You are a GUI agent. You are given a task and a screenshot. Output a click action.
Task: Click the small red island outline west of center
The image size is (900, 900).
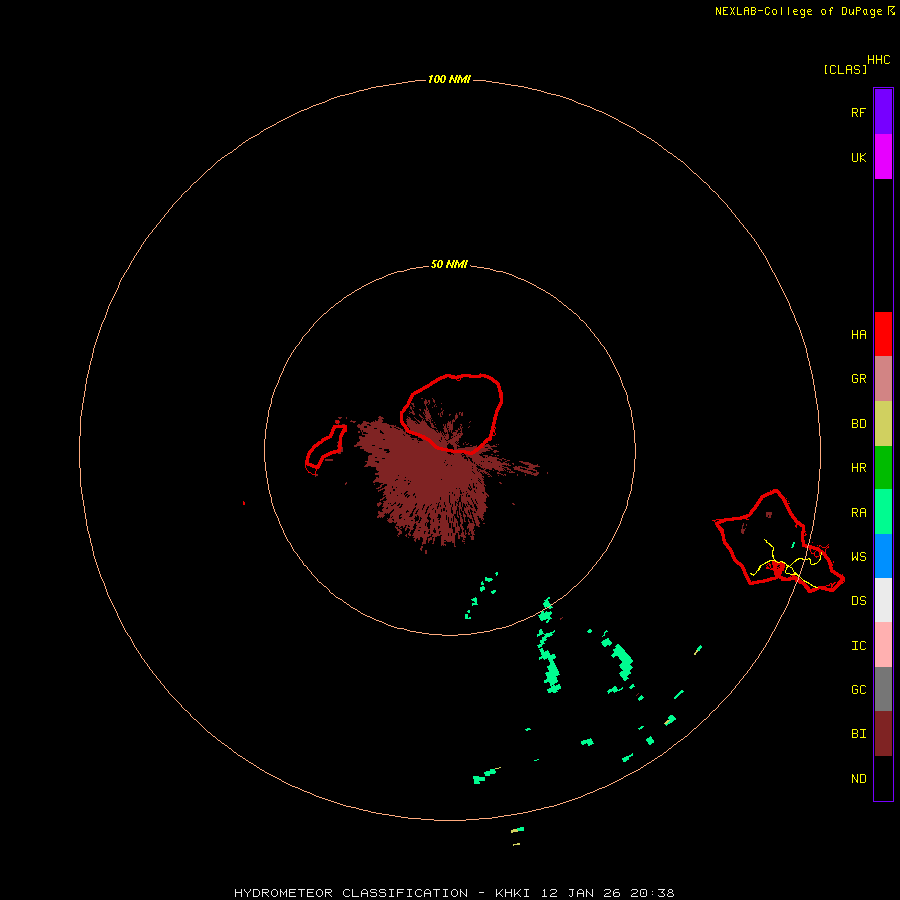click(326, 449)
